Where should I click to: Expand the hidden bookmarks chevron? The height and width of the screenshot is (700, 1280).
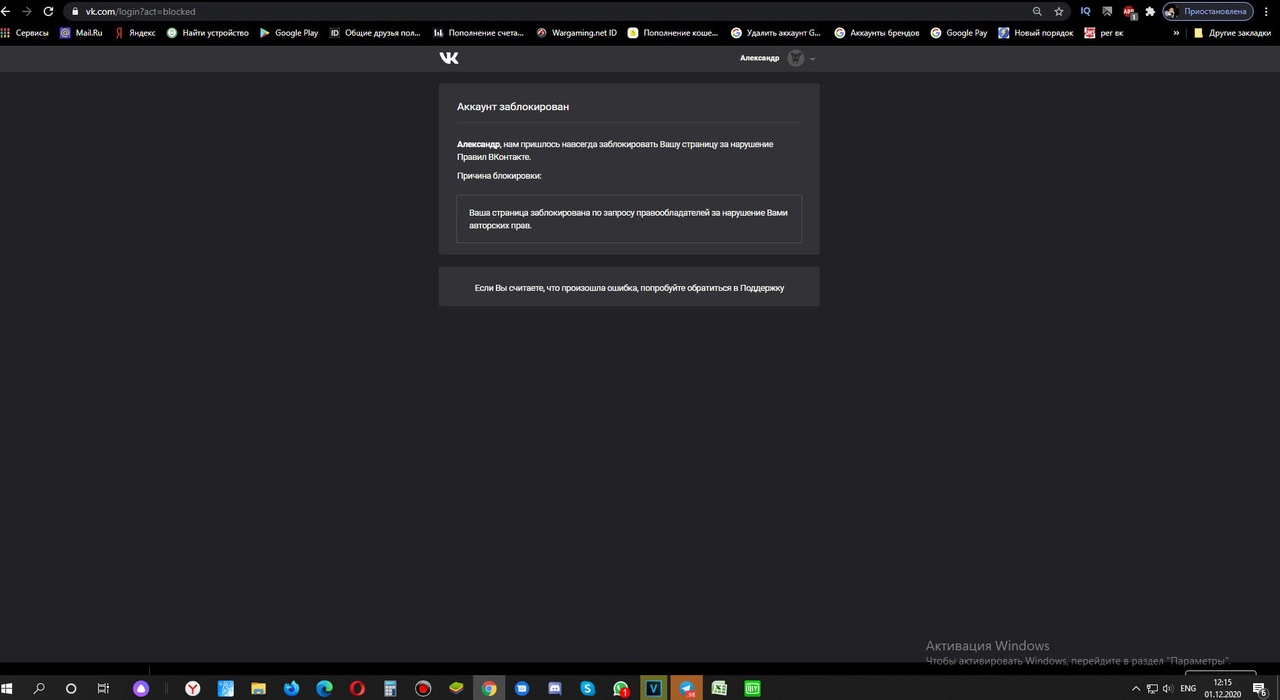(1176, 32)
